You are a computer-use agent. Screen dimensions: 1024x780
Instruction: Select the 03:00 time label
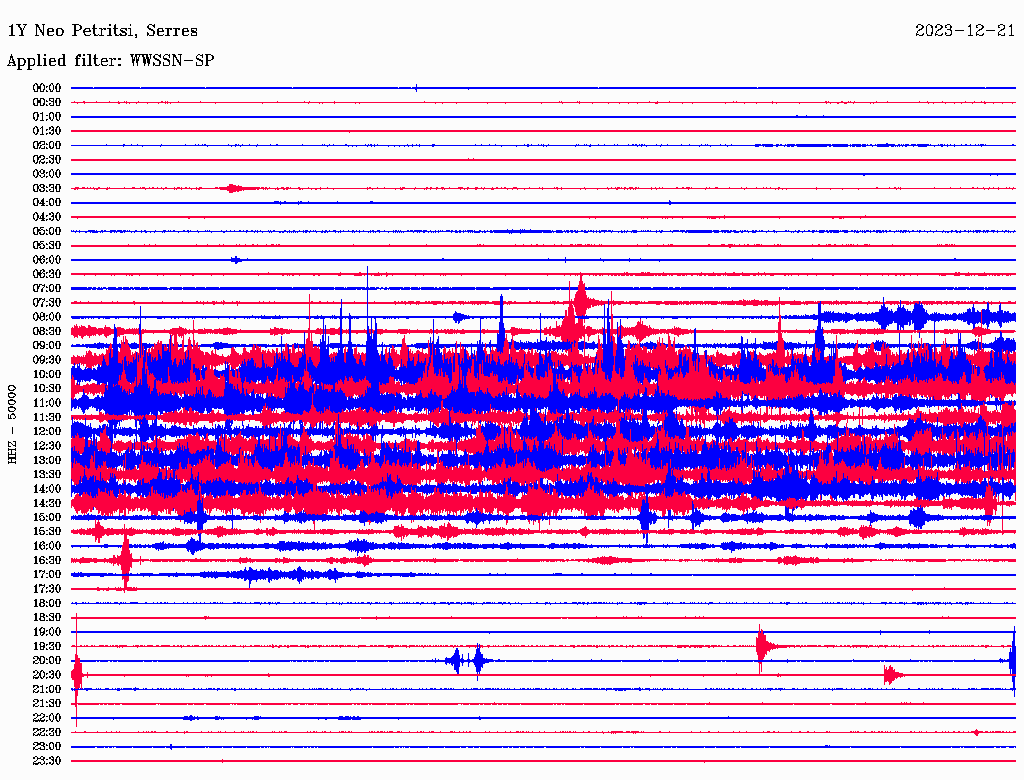[x=47, y=174]
